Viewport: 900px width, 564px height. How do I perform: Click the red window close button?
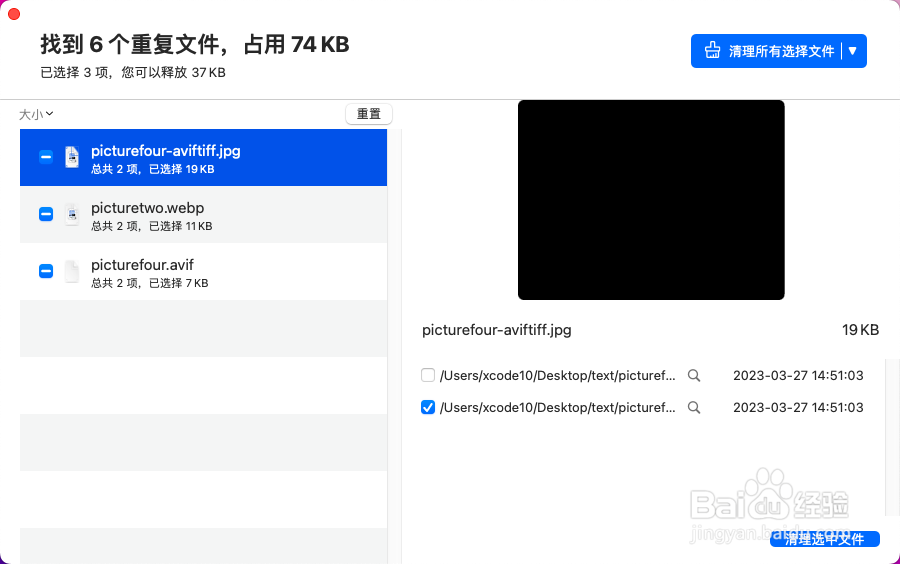tap(14, 14)
